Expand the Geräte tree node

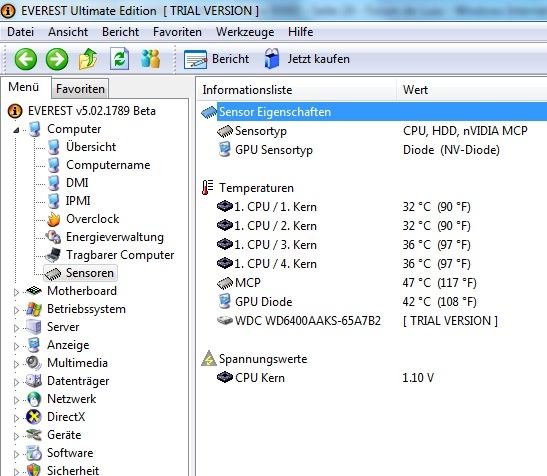16,436
